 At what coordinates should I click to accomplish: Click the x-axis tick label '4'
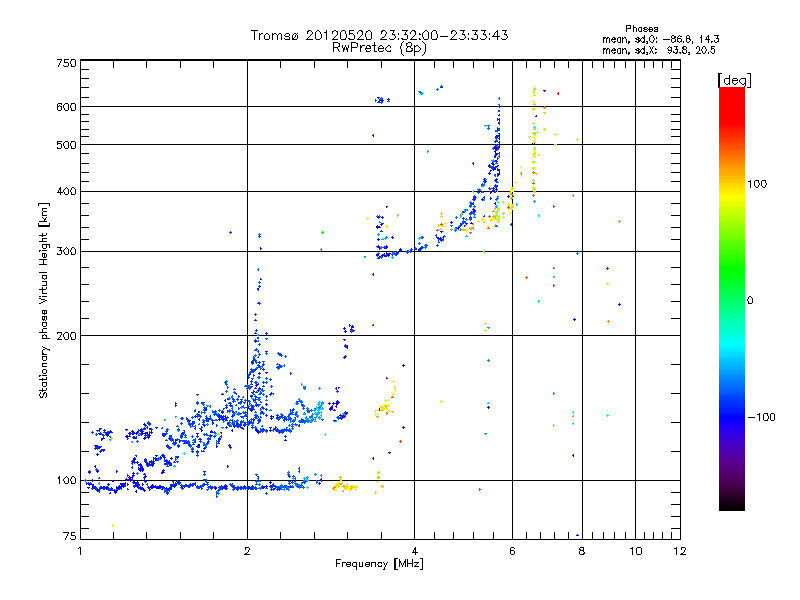pos(414,551)
